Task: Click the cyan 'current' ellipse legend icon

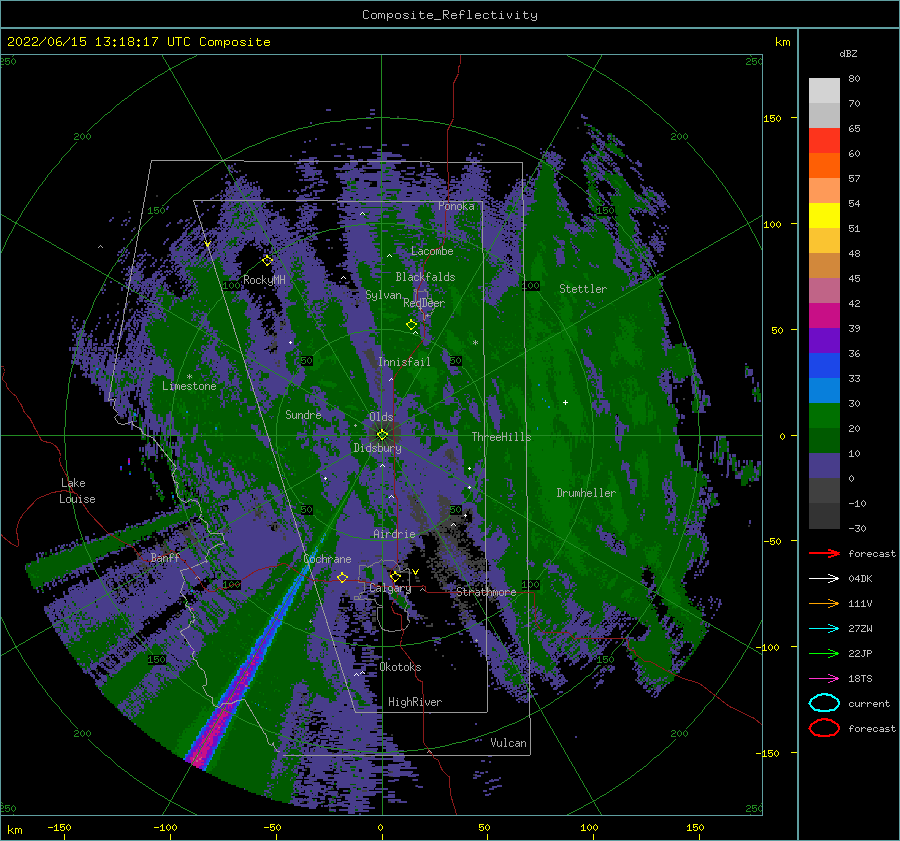Action: click(824, 703)
